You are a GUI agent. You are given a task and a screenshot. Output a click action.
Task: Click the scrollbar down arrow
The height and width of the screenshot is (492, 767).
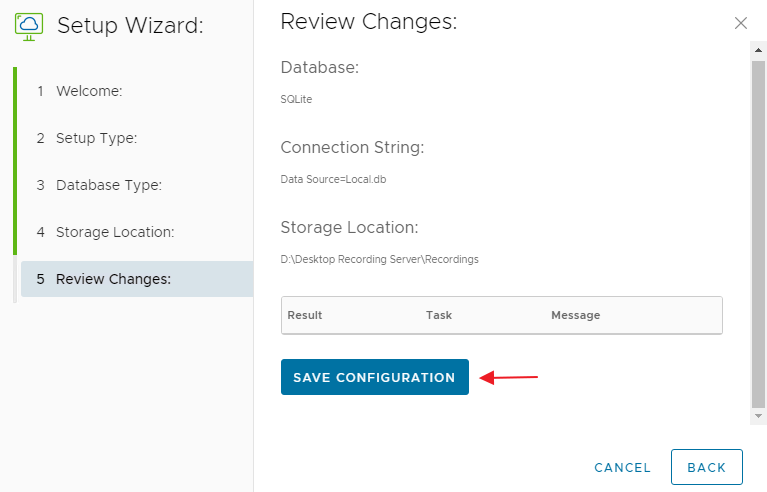point(758,415)
